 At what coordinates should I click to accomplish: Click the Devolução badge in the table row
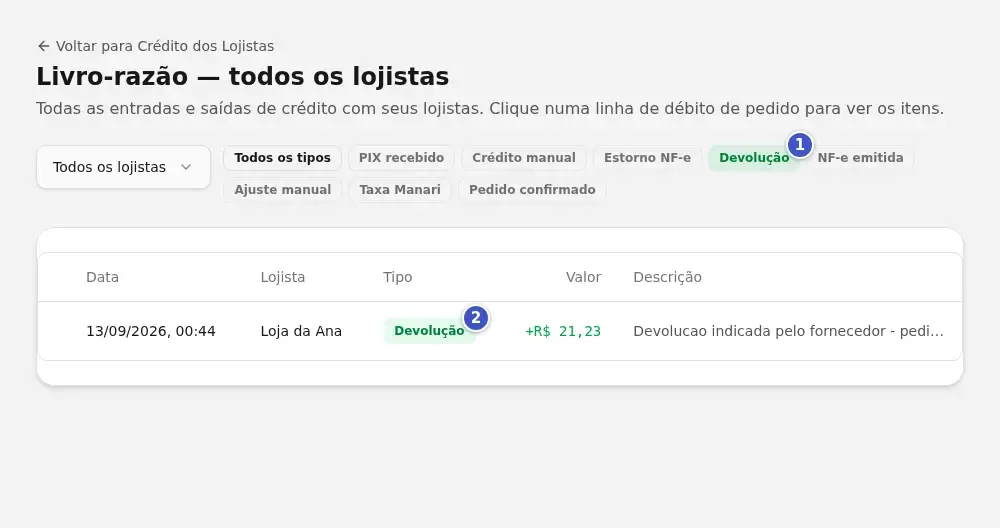(x=429, y=331)
